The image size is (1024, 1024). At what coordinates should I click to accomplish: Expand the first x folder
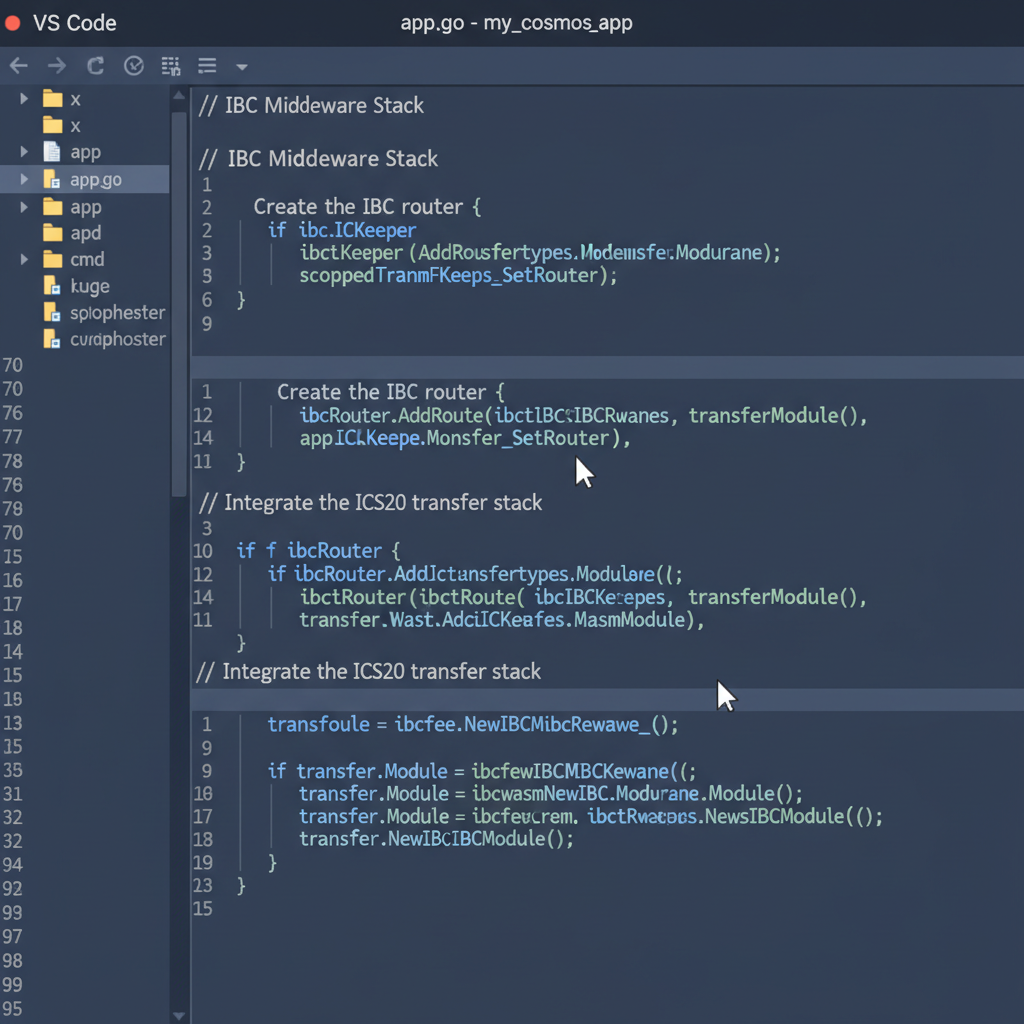[x=24, y=99]
